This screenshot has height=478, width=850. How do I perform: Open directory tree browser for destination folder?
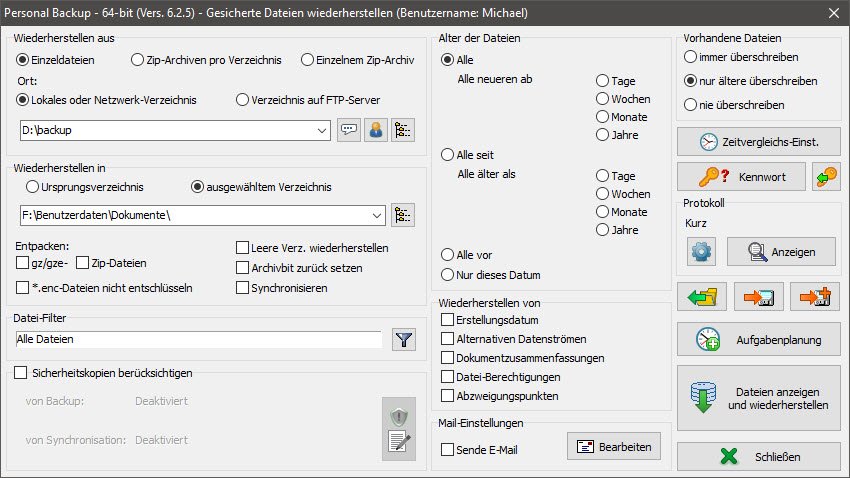pyautogui.click(x=403, y=215)
